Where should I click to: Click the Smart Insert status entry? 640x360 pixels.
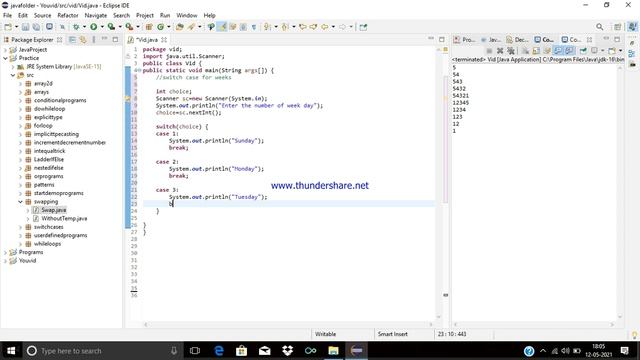pyautogui.click(x=393, y=334)
